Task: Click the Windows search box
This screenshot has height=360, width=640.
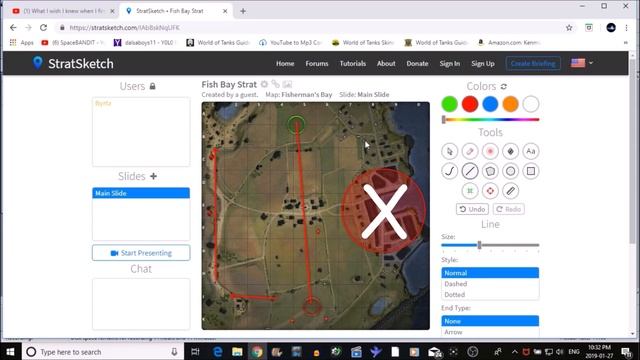Action: click(x=102, y=352)
